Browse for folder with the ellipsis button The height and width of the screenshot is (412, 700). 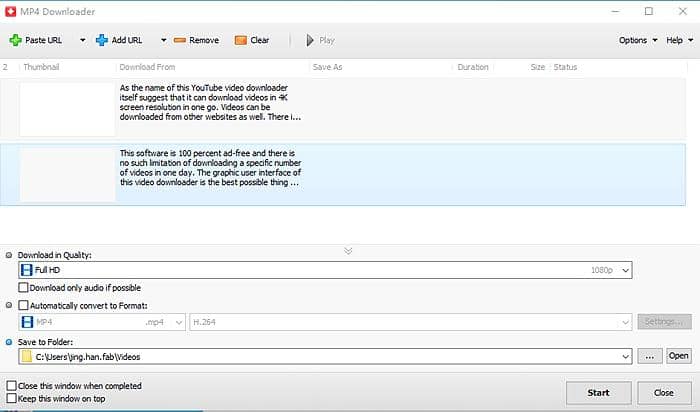[650, 356]
